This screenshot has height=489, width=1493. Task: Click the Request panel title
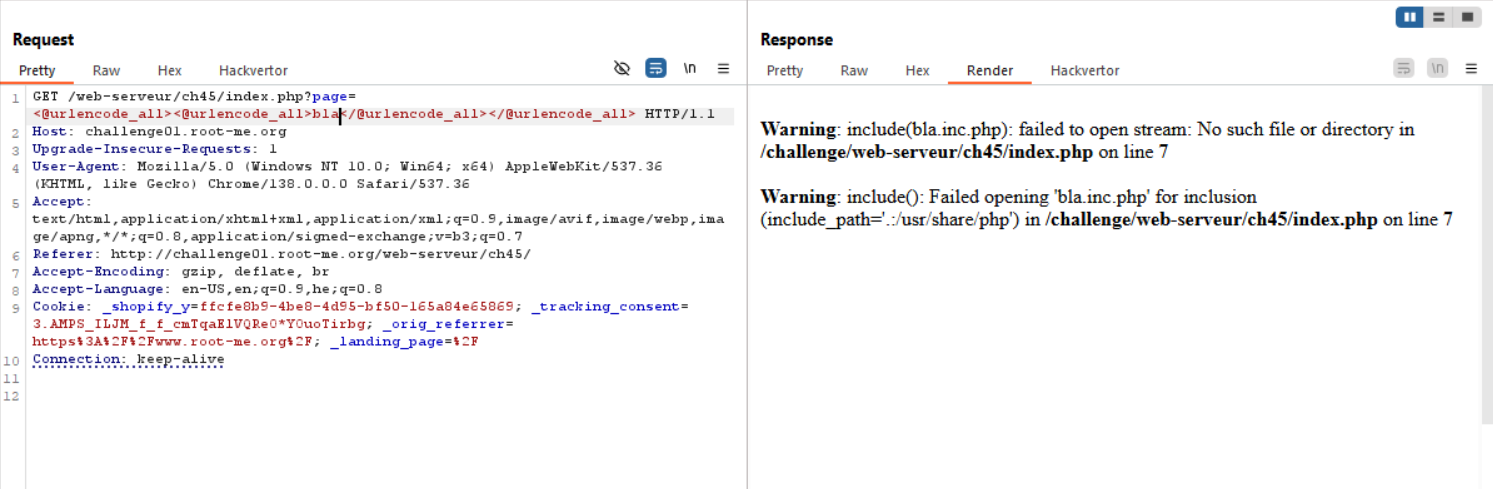(x=43, y=40)
